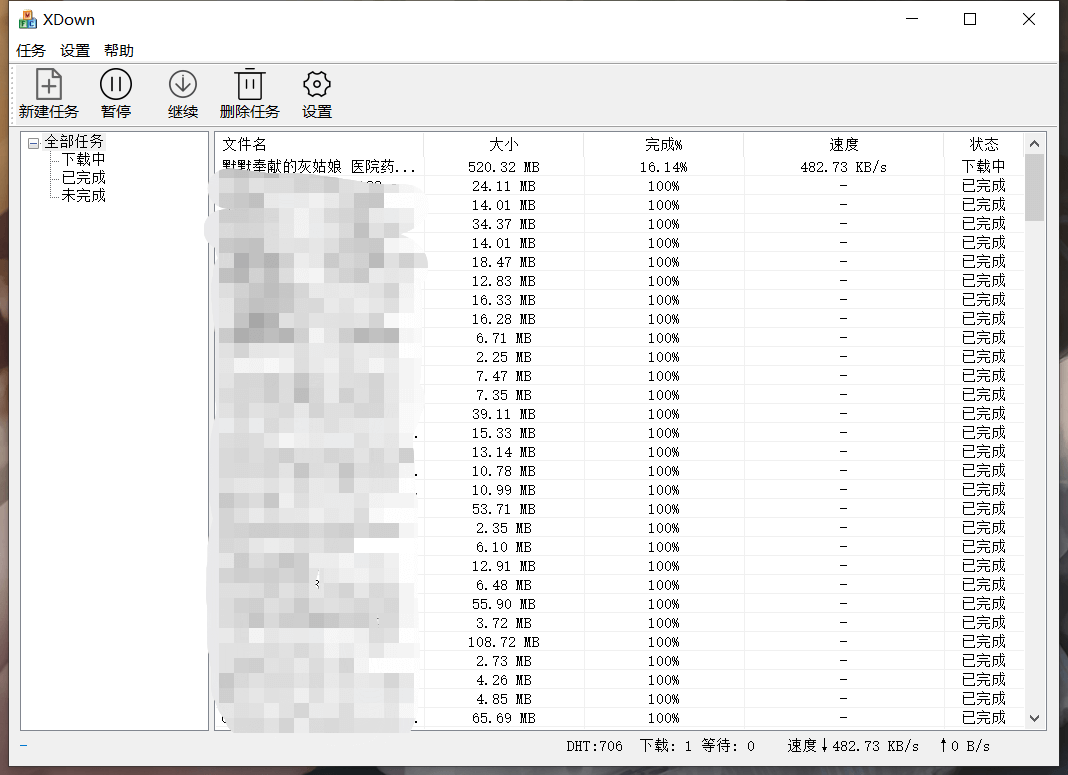Pause downloads with the 暂停 icon

click(116, 85)
